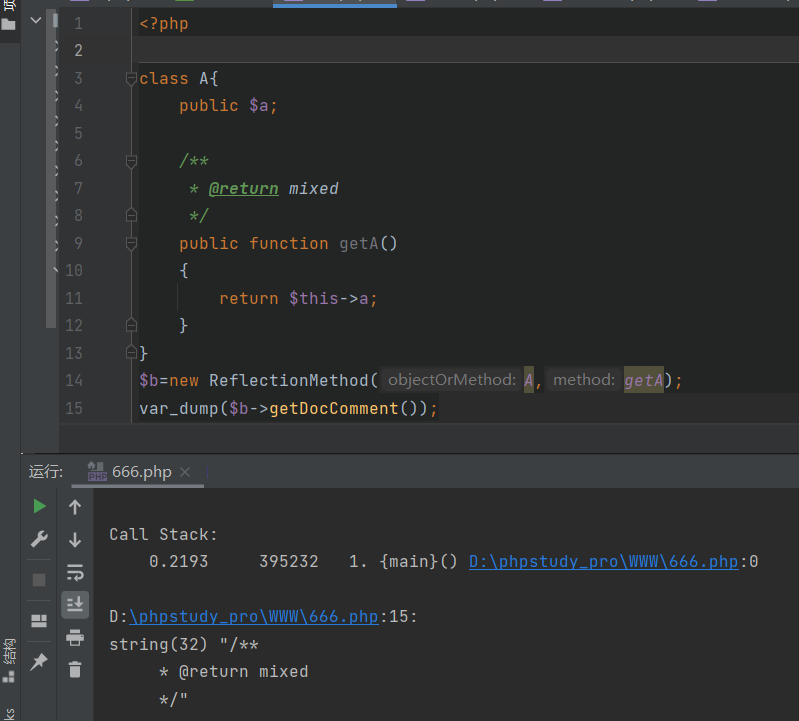Viewport: 799px width, 721px height.
Task: Fold the doc comment at line 6
Action: (x=131, y=161)
